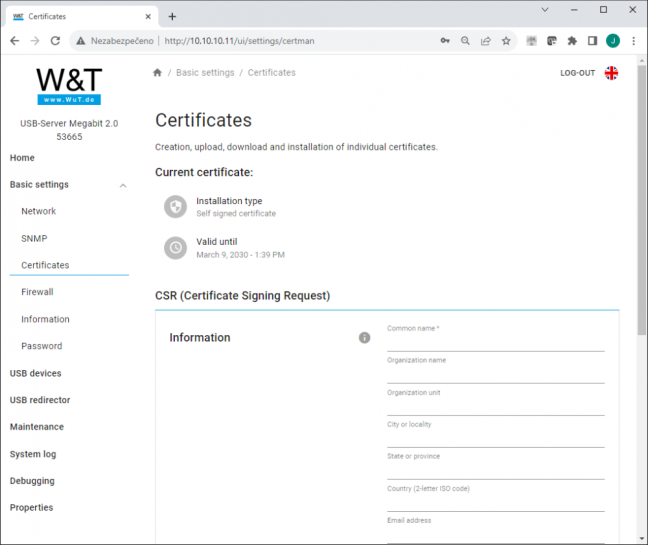Click the scrollbar down arrow
648x545 pixels.
coord(641,539)
